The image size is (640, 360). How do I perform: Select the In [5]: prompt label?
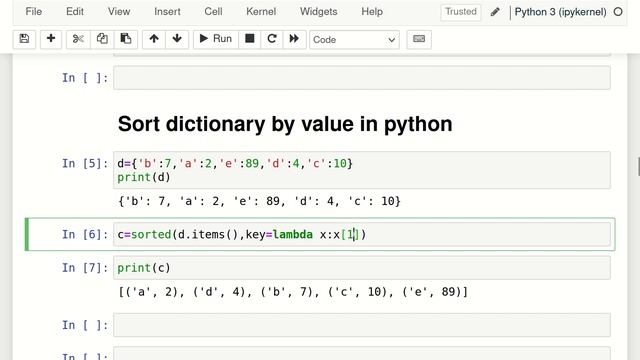[85, 164]
